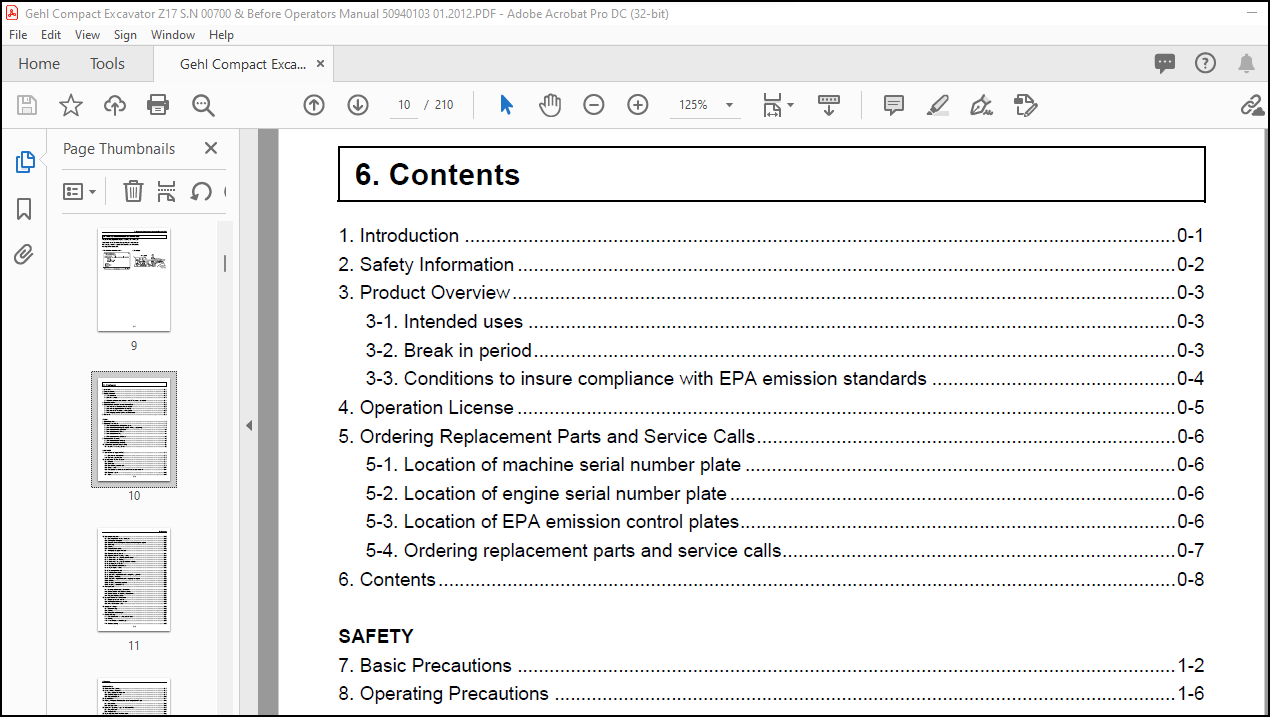The width and height of the screenshot is (1270, 717).
Task: Click the scrolling mode keyboard icon
Action: pyautogui.click(x=828, y=105)
